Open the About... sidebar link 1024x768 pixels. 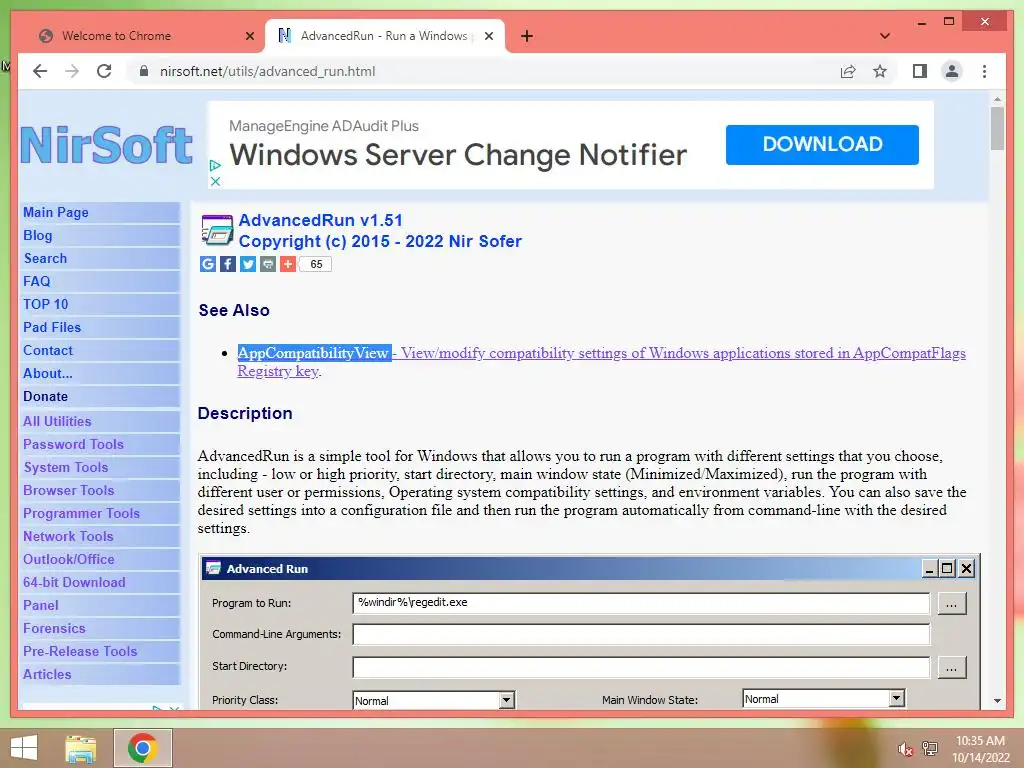(x=48, y=373)
